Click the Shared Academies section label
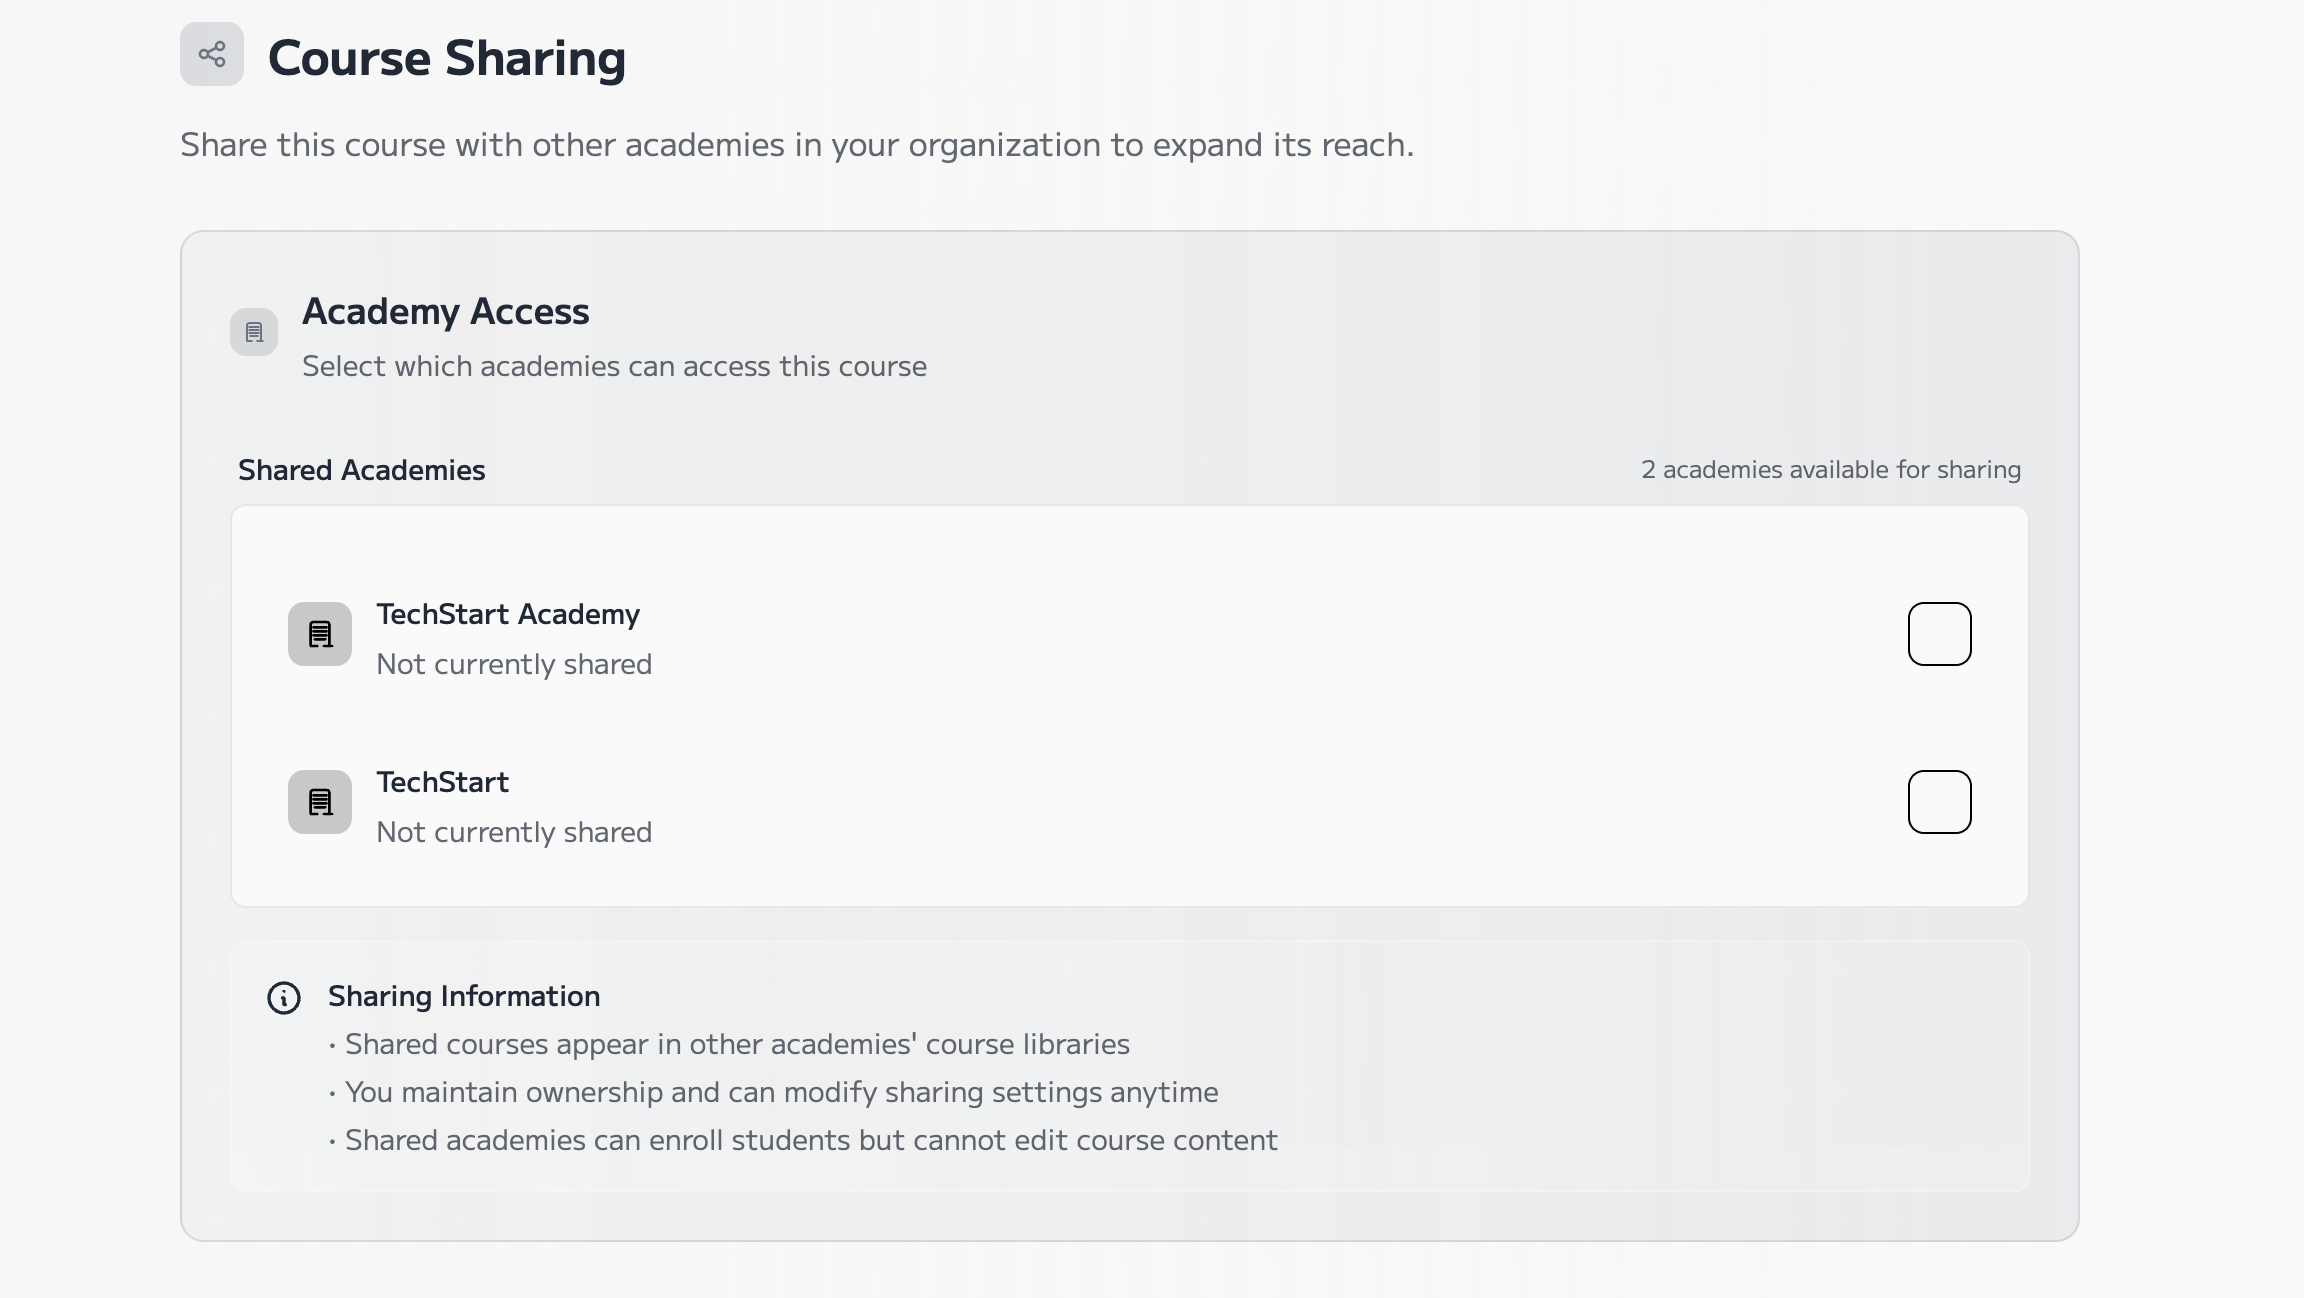Image resolution: width=2304 pixels, height=1298 pixels. (x=361, y=470)
